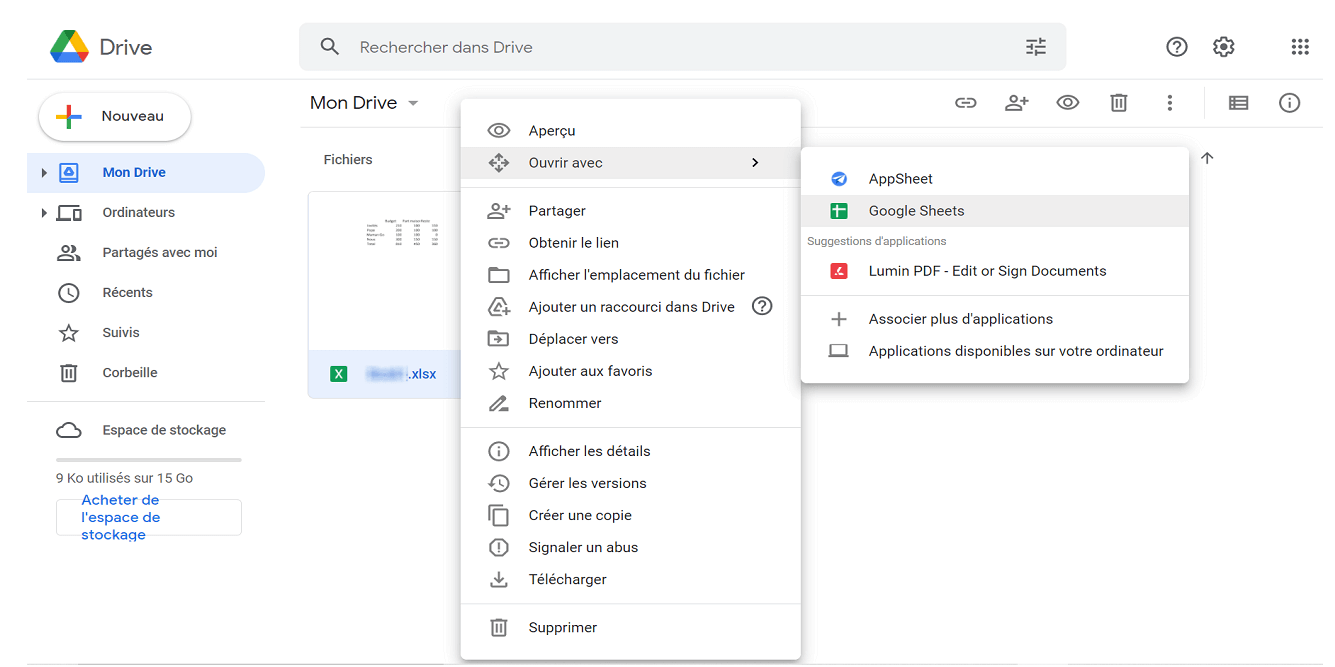This screenshot has height=667, width=1335.
Task: Click the Excel icon of the xlsx file
Action: (339, 375)
